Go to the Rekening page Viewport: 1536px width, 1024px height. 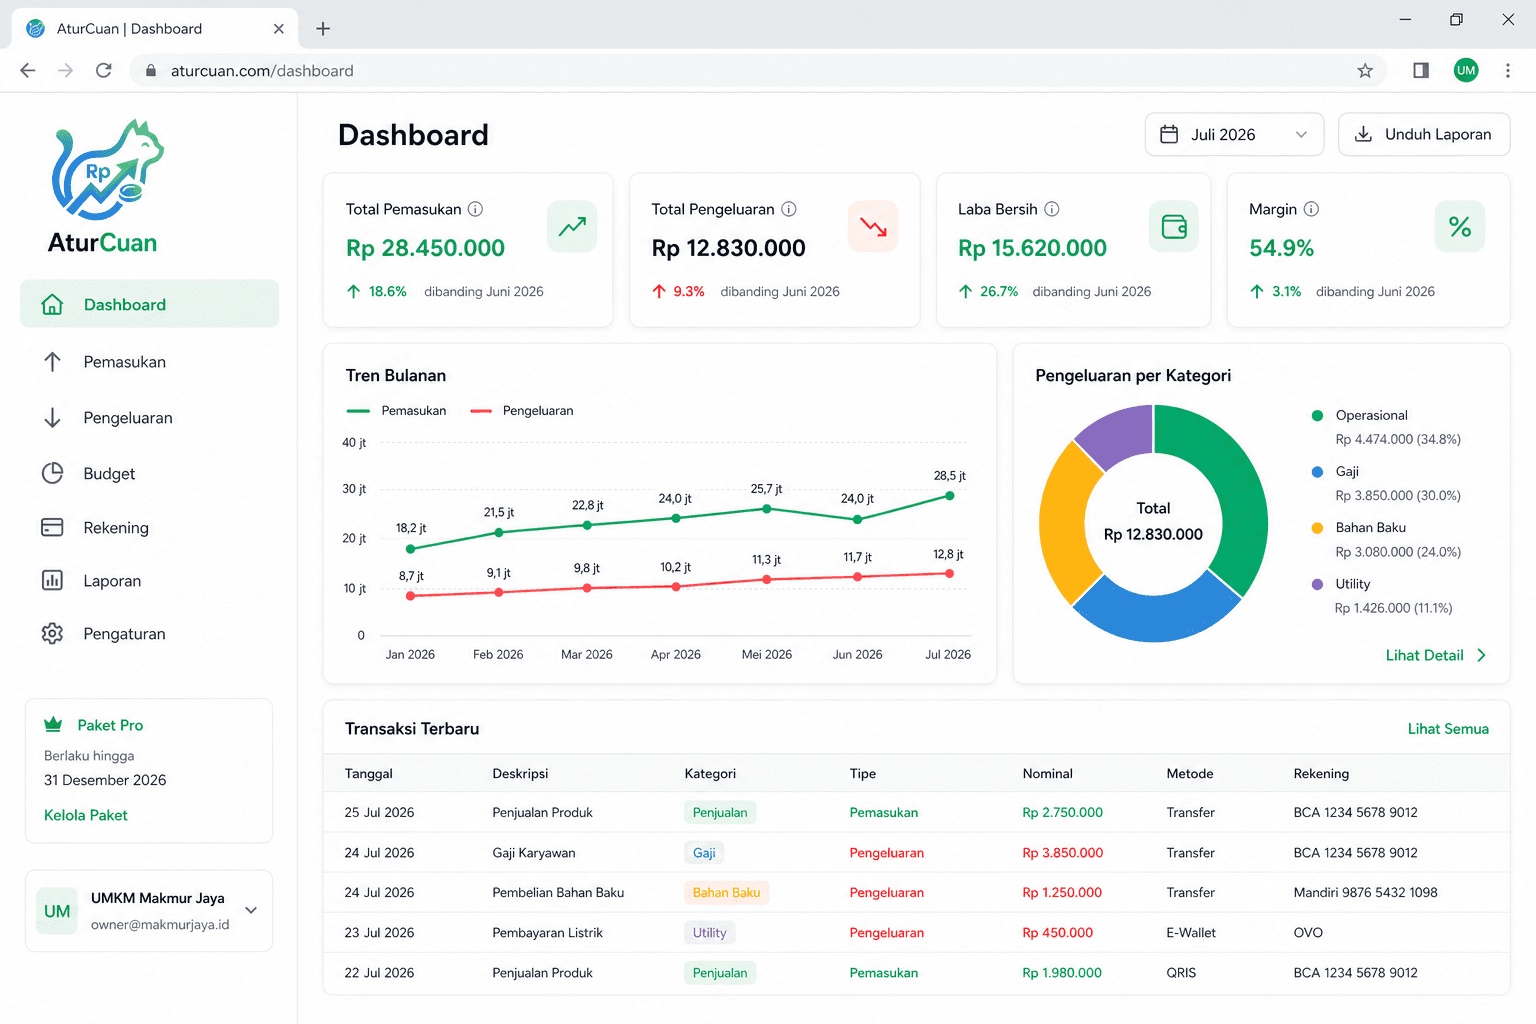coord(149,527)
